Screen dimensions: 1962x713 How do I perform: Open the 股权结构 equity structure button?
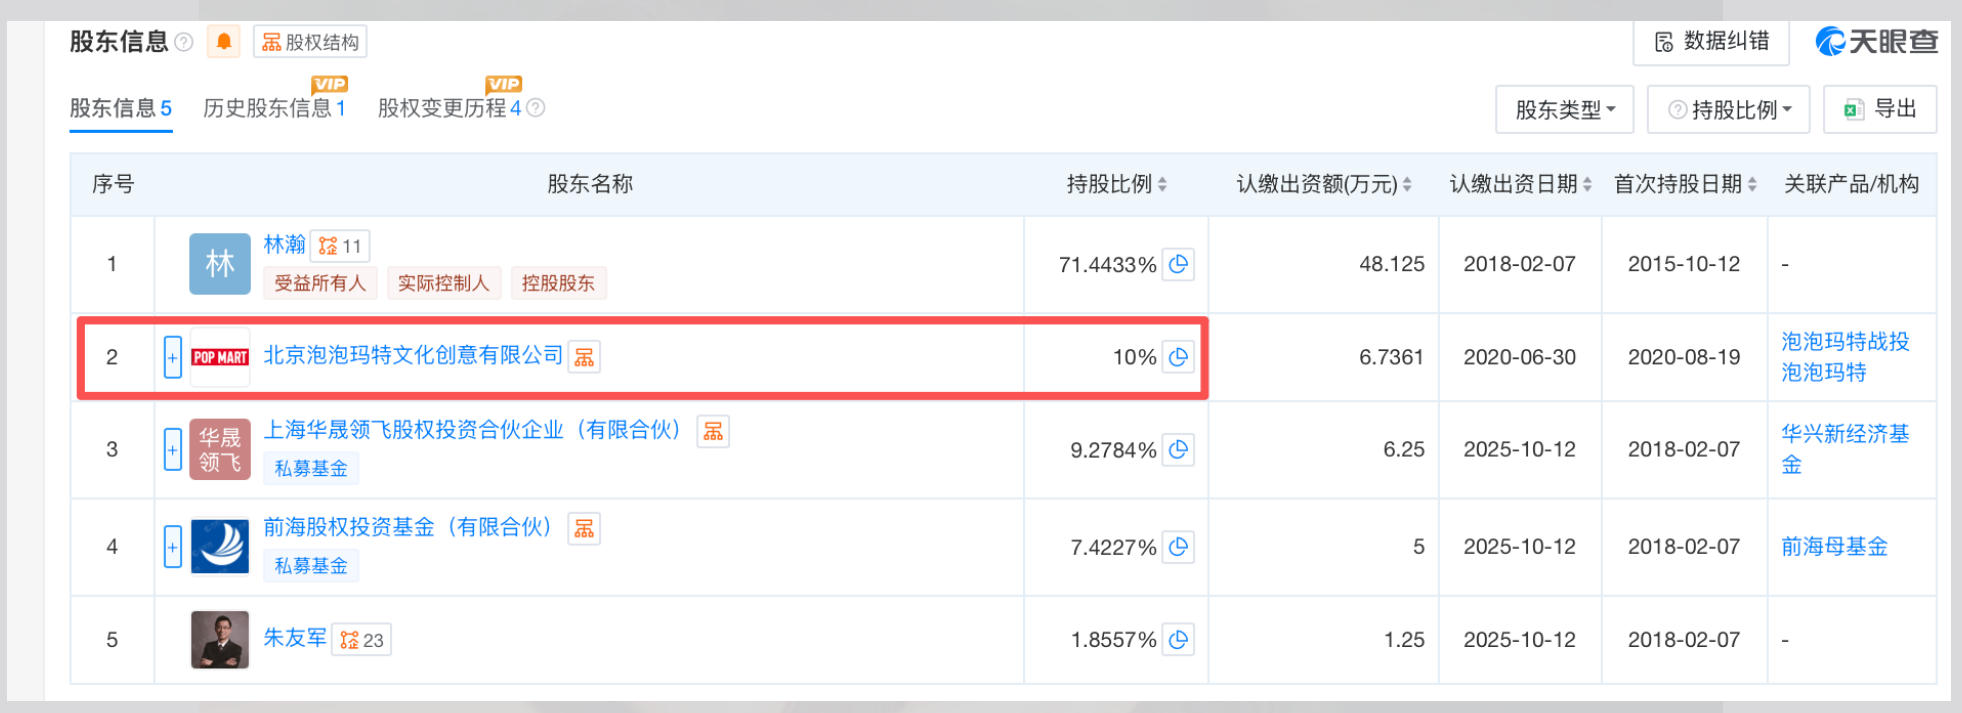pyautogui.click(x=310, y=42)
